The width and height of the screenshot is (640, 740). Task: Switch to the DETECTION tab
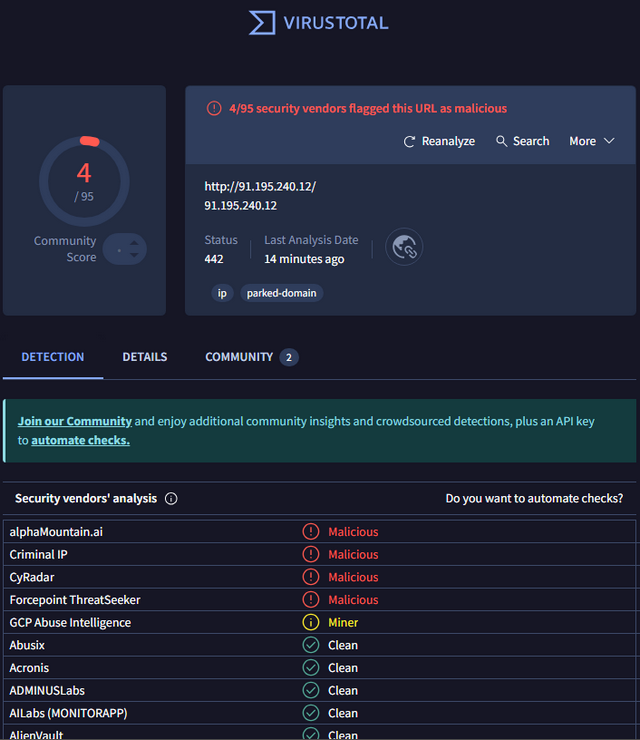pos(53,357)
